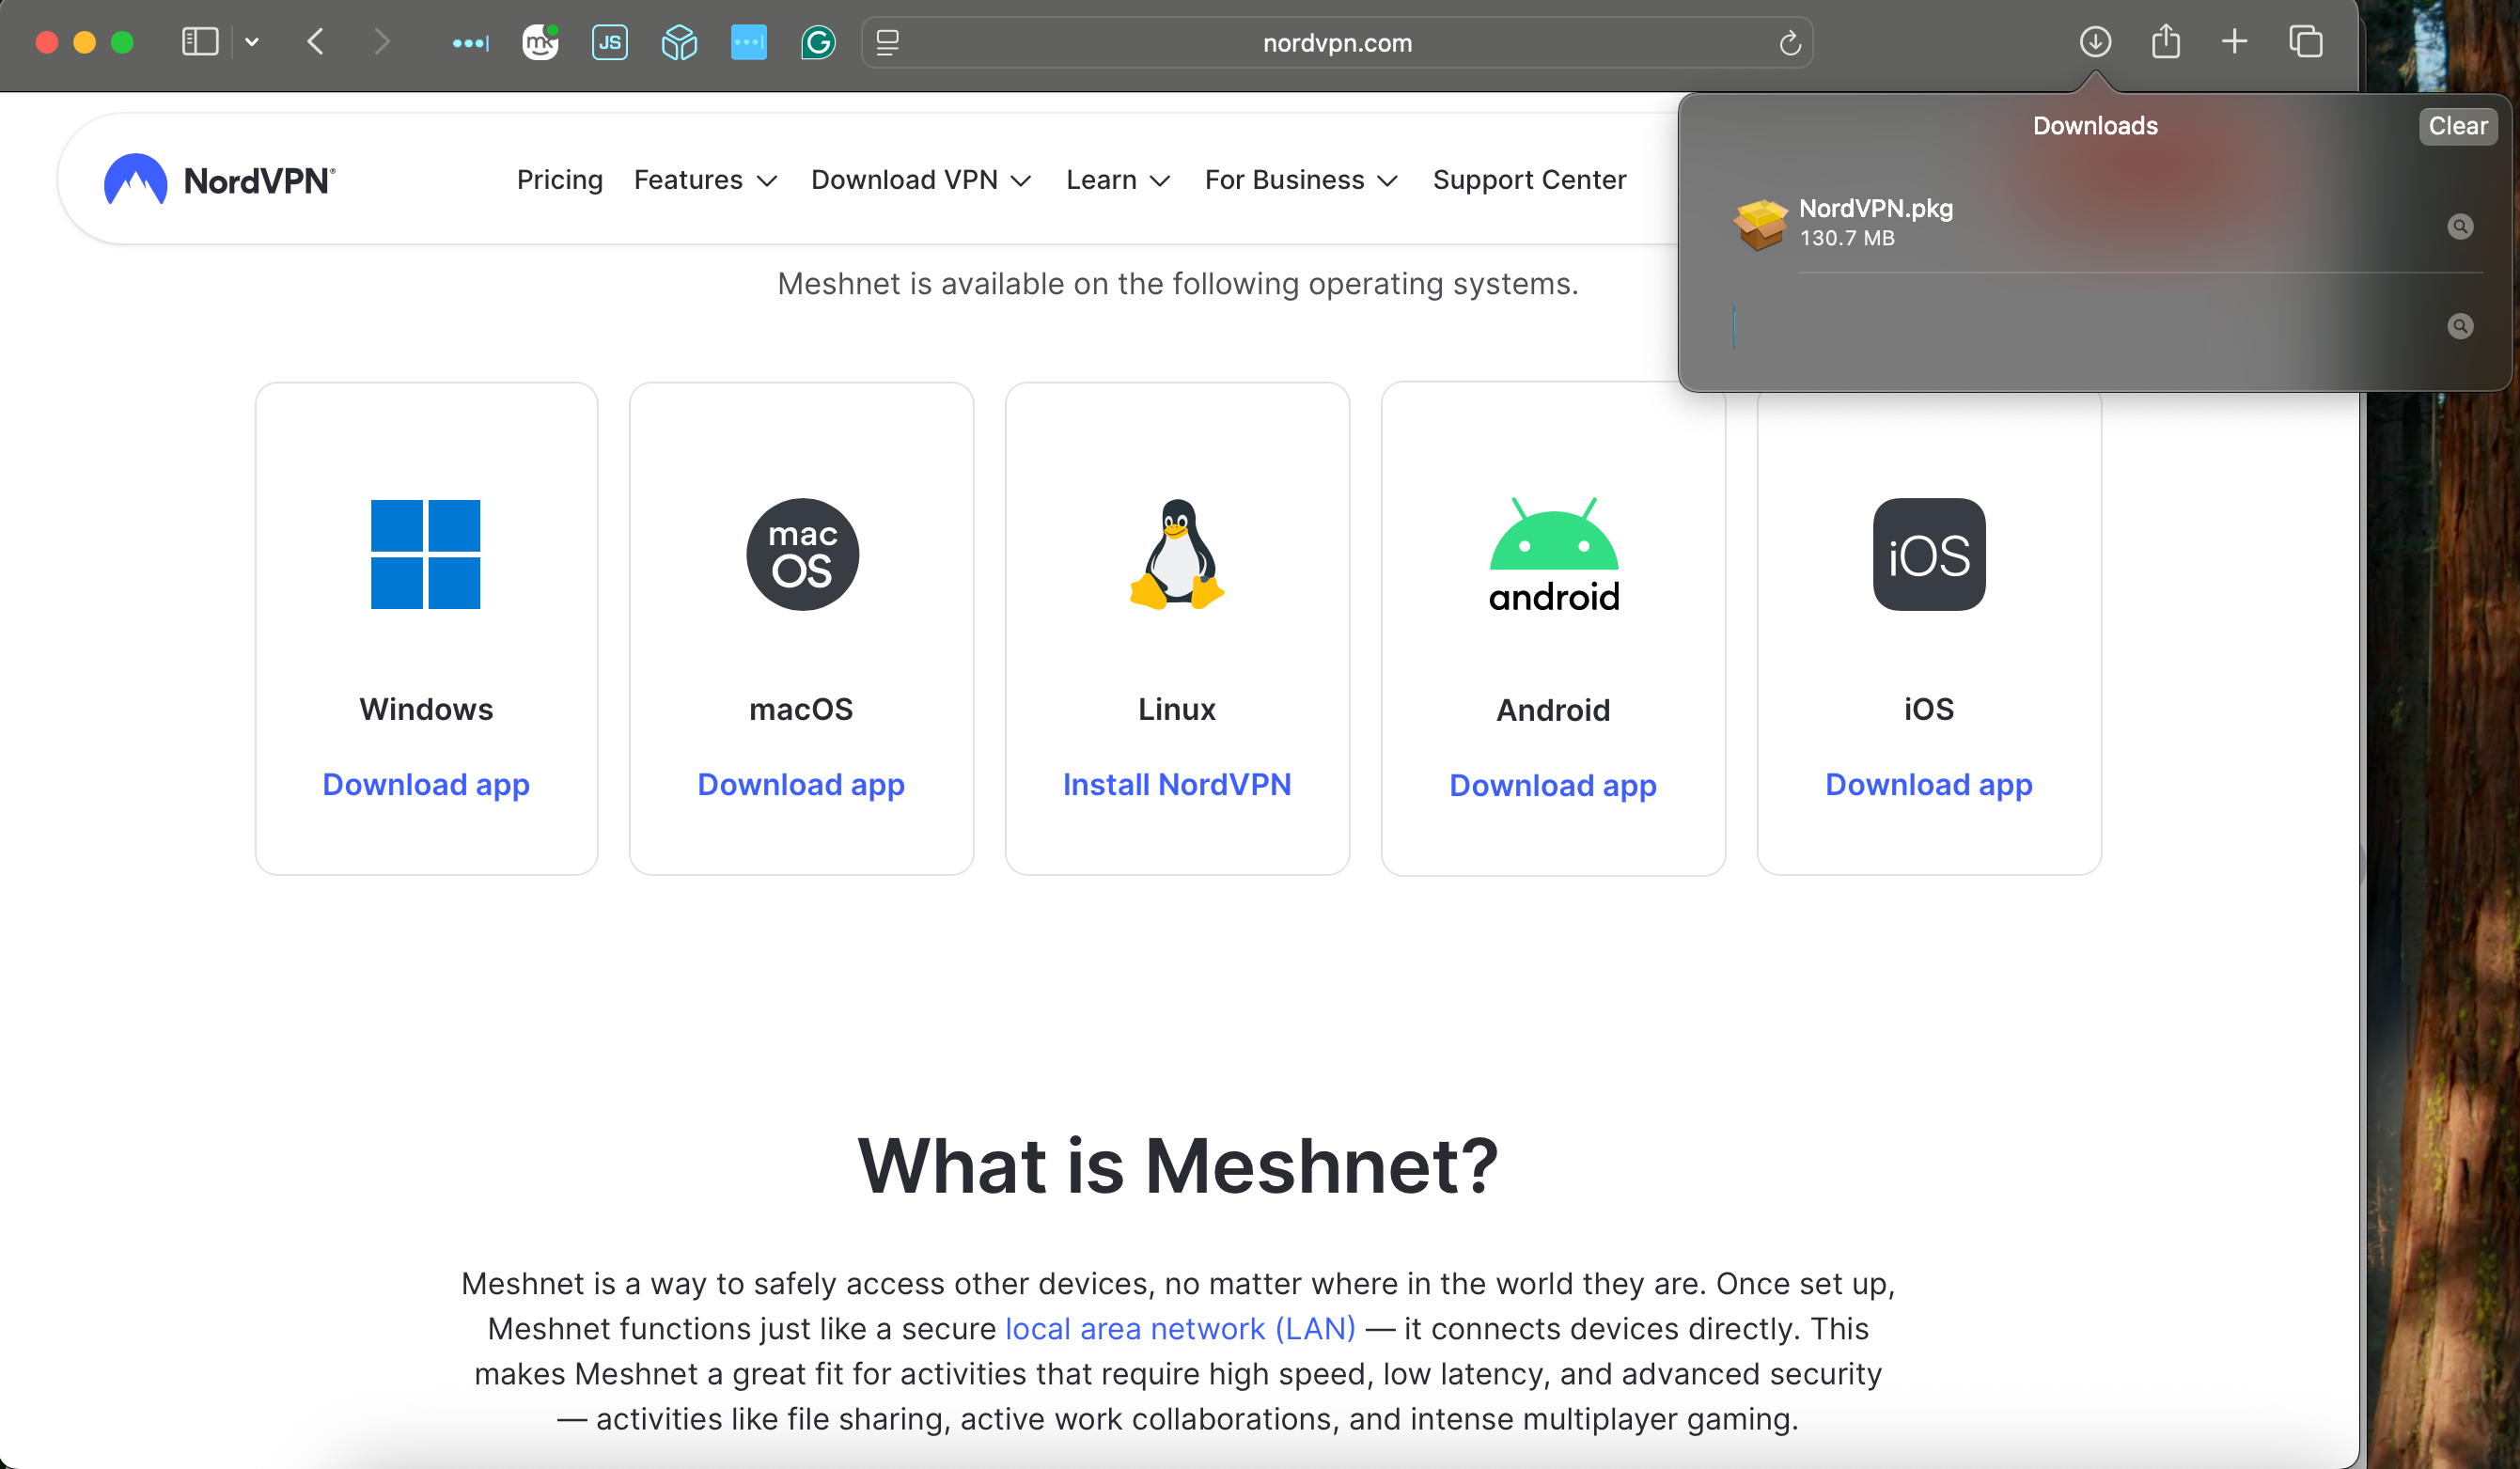
Task: Open the Grammarly extension icon
Action: click(x=818, y=42)
